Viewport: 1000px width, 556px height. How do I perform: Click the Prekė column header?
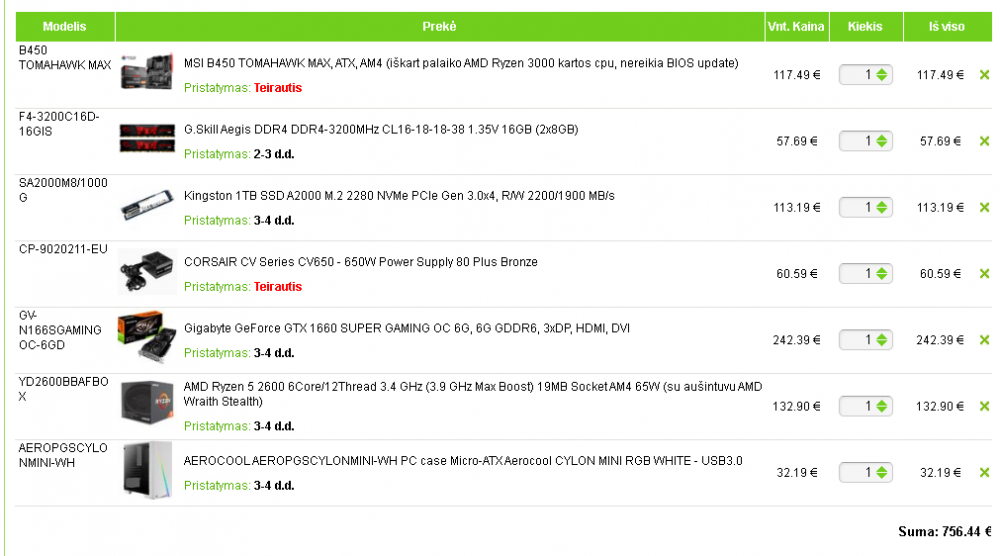[x=440, y=27]
